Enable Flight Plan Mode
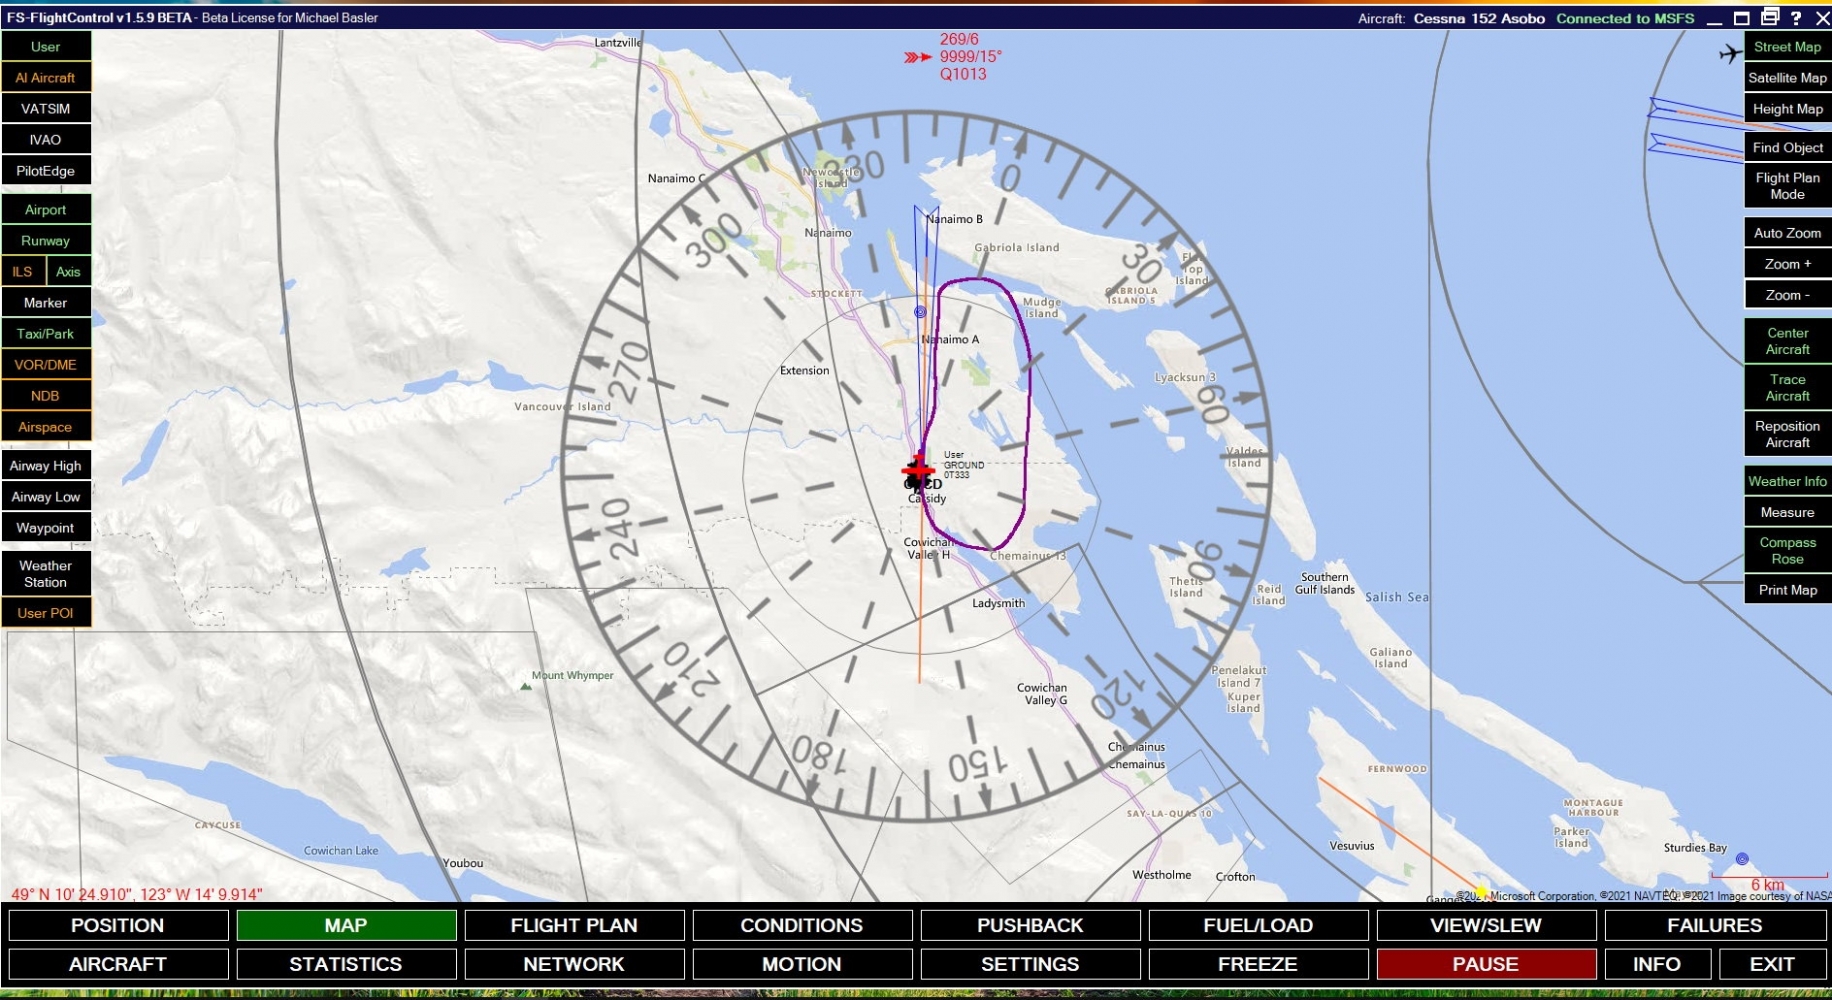1832x1000 pixels. (x=1788, y=187)
